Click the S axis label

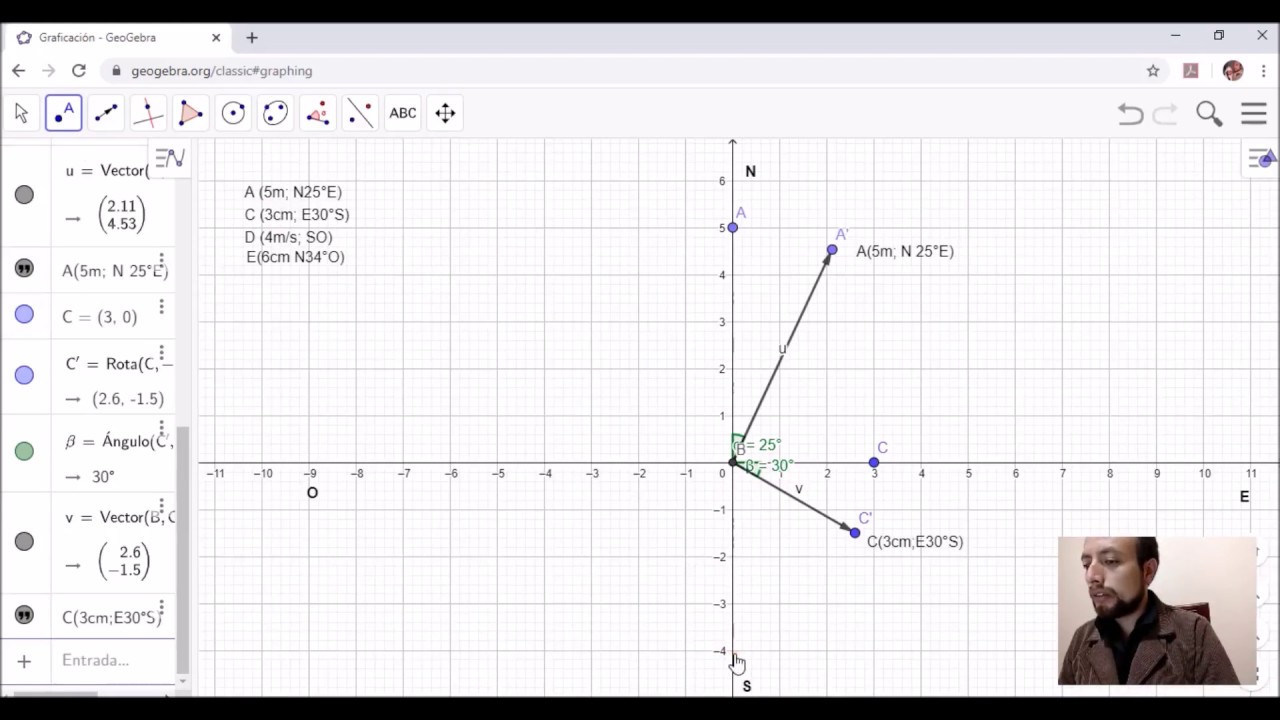tap(747, 686)
